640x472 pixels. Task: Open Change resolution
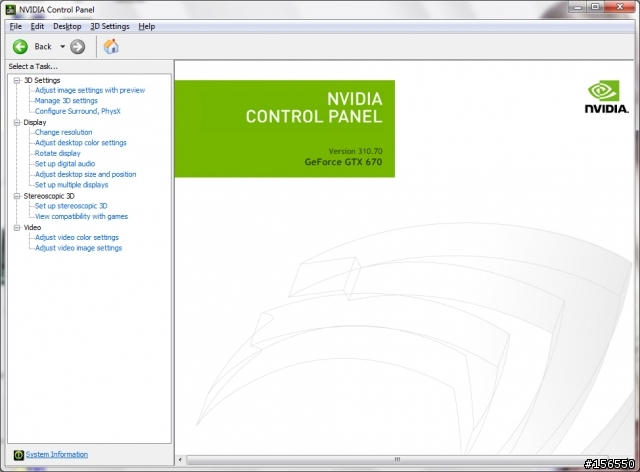point(63,132)
